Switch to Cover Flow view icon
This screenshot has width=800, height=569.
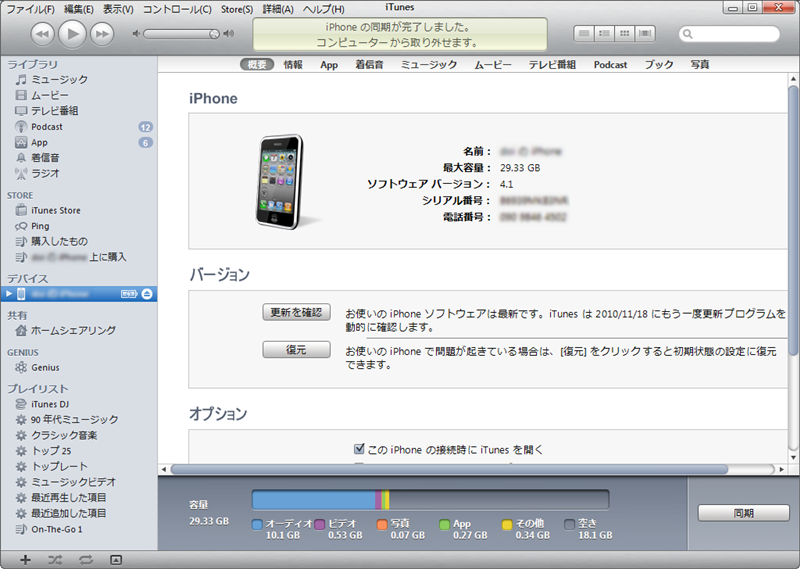point(645,34)
